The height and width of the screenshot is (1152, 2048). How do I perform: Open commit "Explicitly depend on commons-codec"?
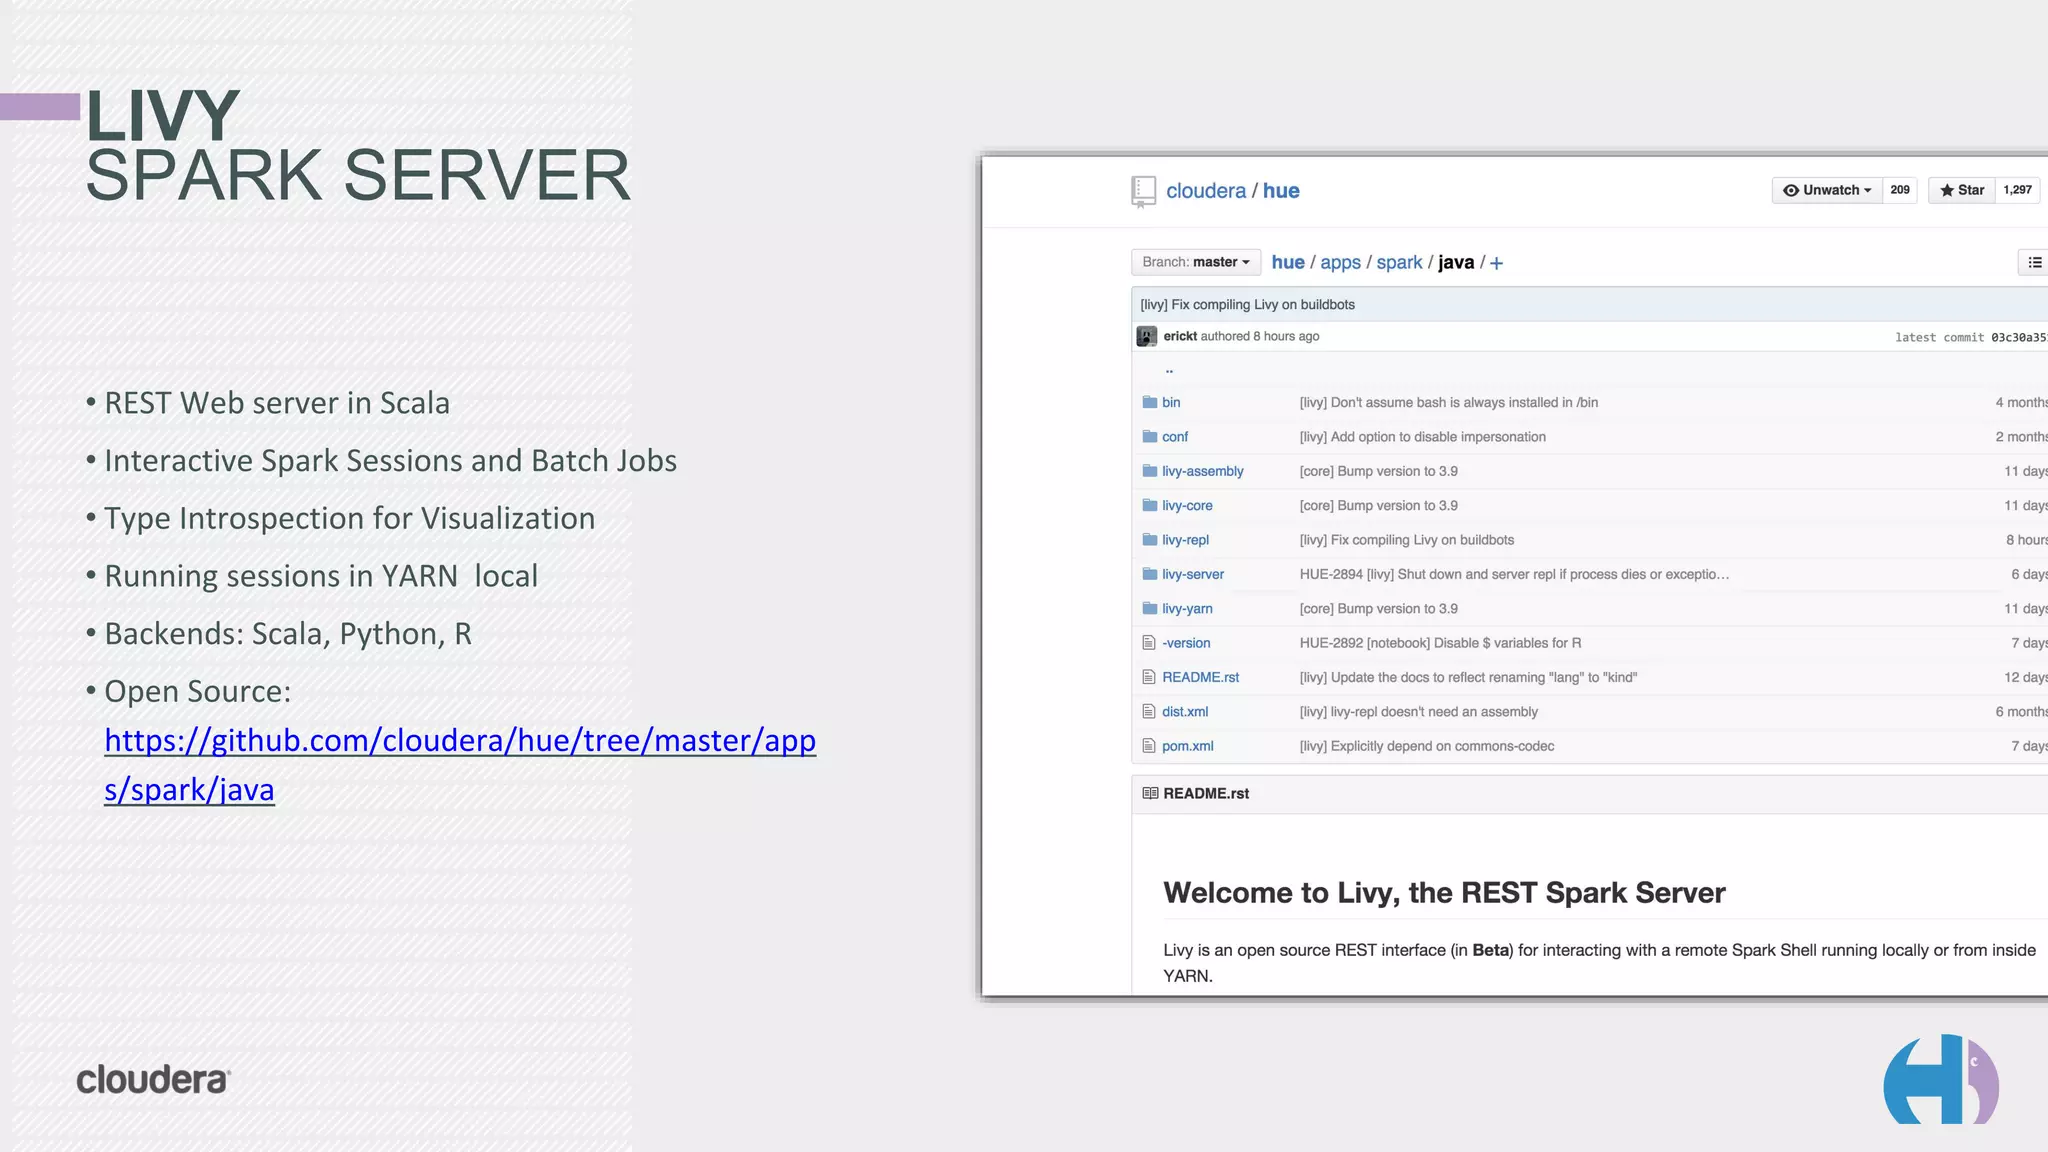1426,746
